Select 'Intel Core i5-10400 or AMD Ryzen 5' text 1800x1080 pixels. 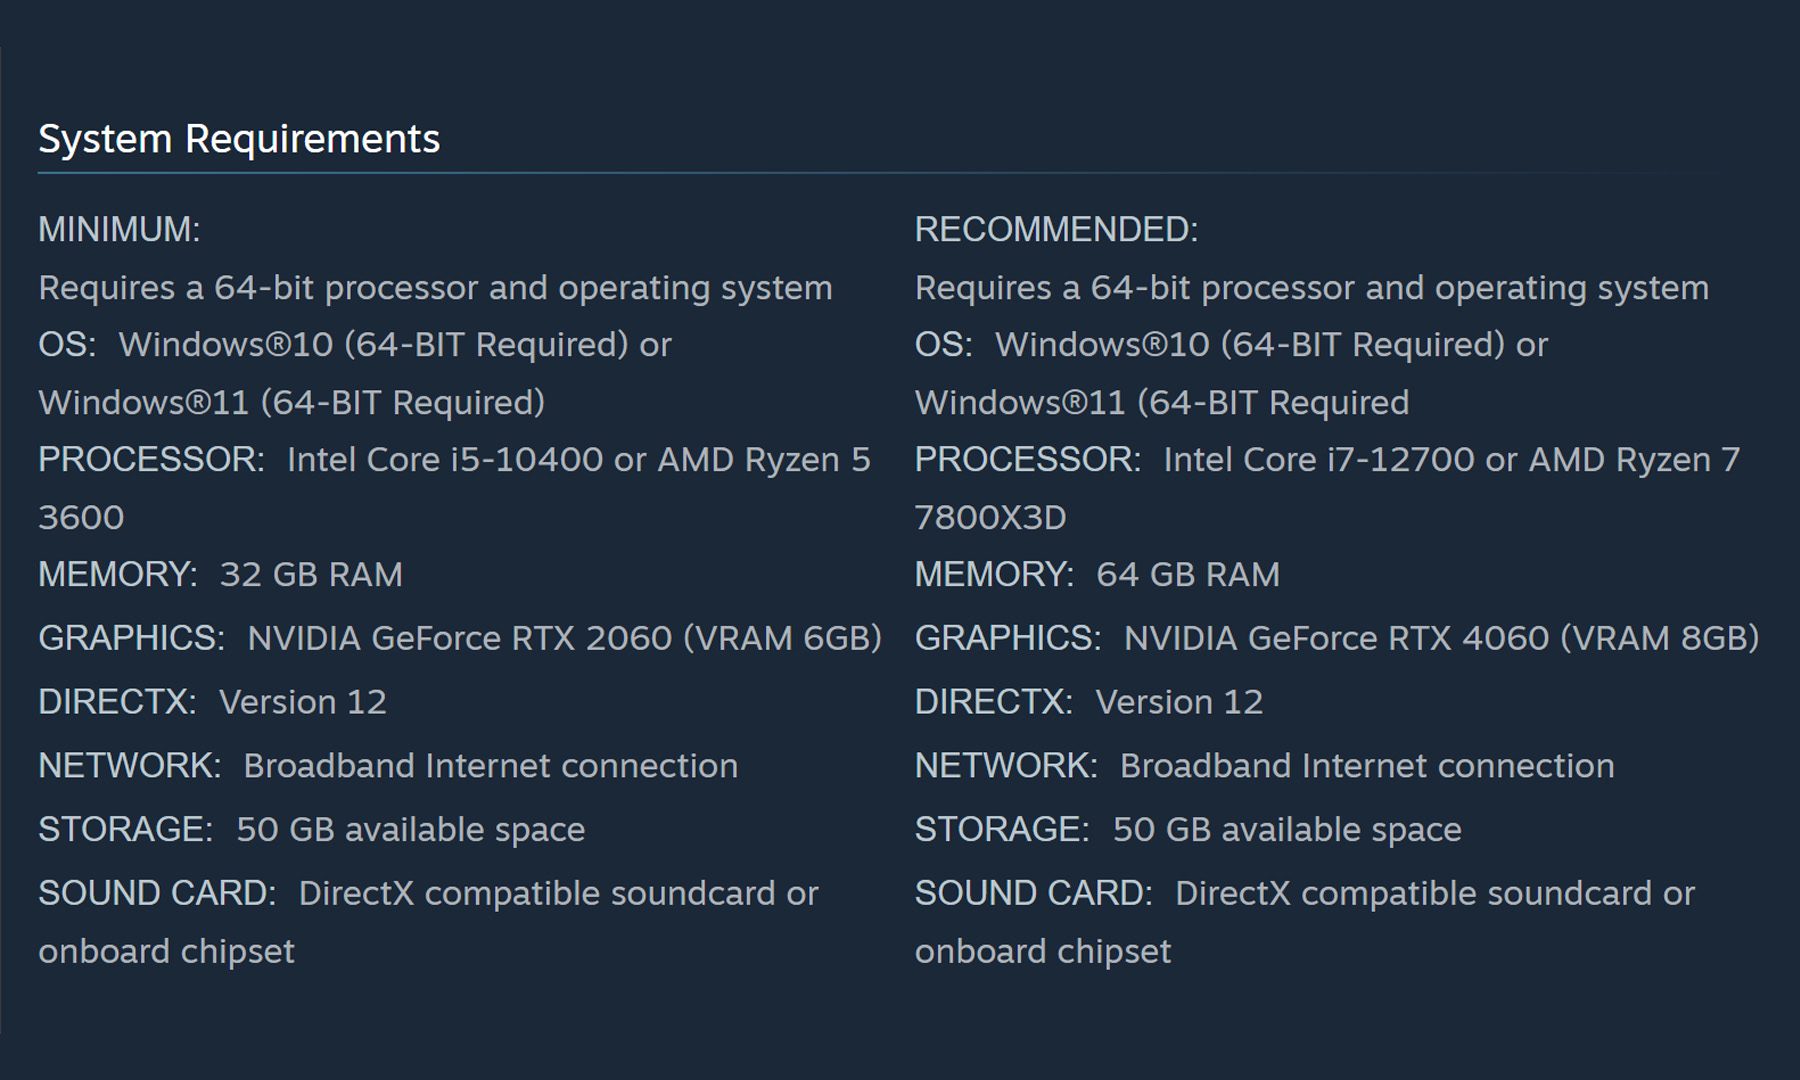pos(579,460)
